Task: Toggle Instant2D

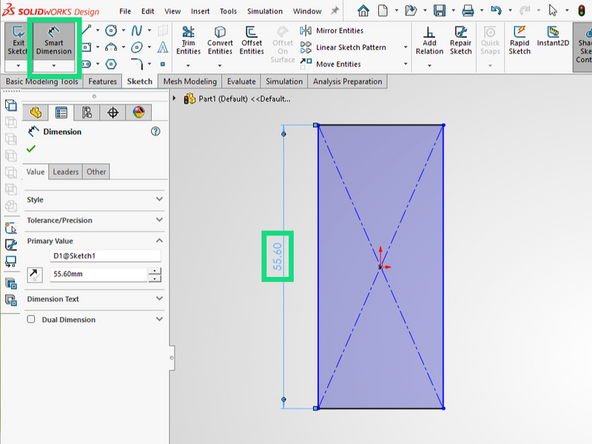Action: (x=553, y=37)
